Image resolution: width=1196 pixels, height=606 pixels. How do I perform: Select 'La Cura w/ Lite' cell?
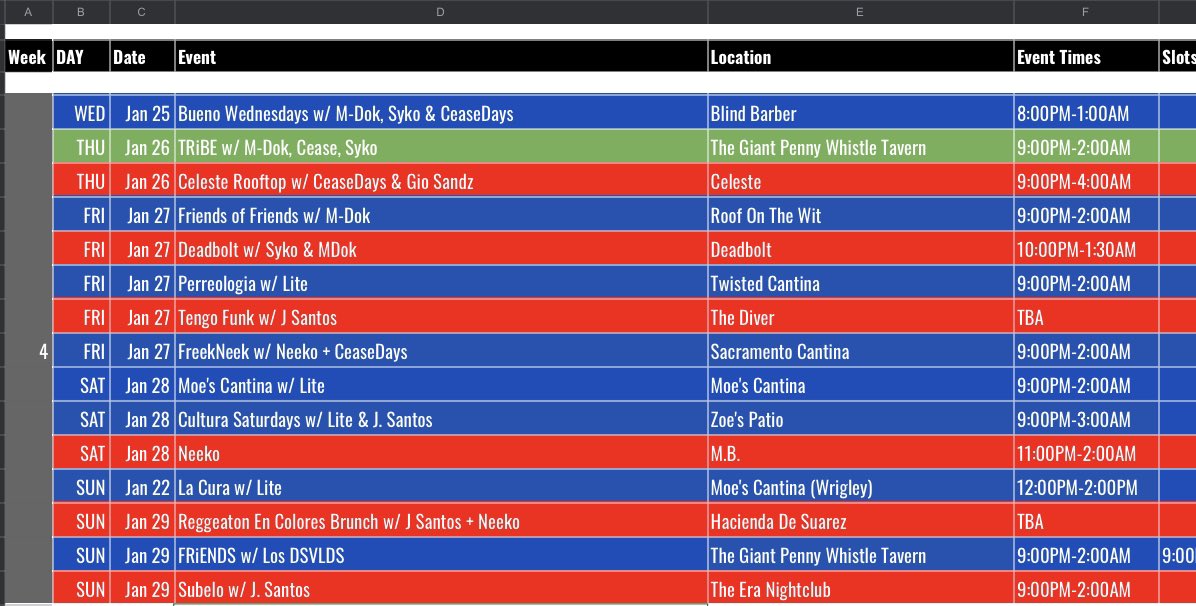(x=441, y=487)
